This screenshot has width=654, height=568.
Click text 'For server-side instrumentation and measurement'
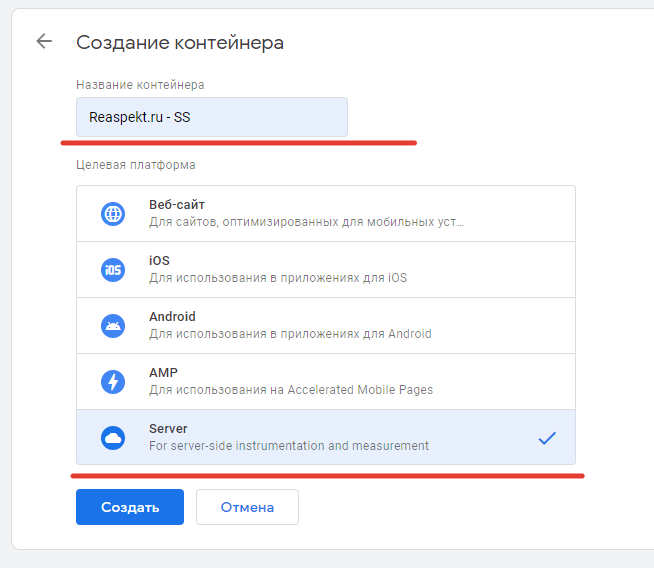289,446
